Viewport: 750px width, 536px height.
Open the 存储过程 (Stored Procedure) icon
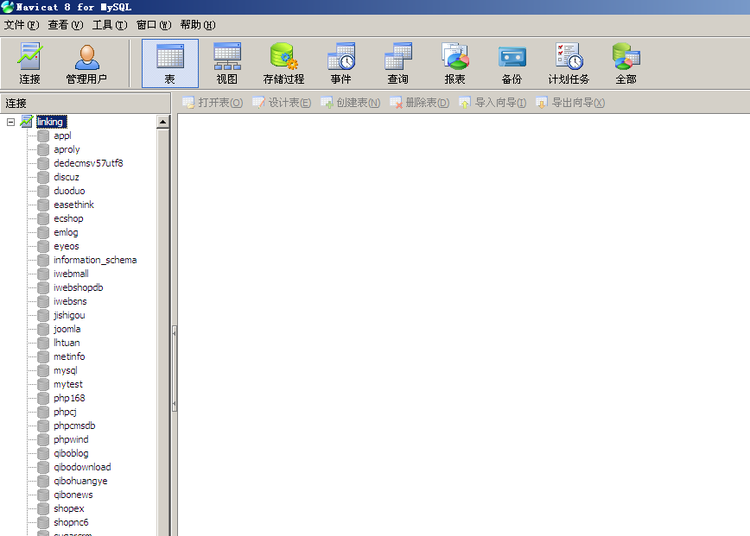coord(284,64)
